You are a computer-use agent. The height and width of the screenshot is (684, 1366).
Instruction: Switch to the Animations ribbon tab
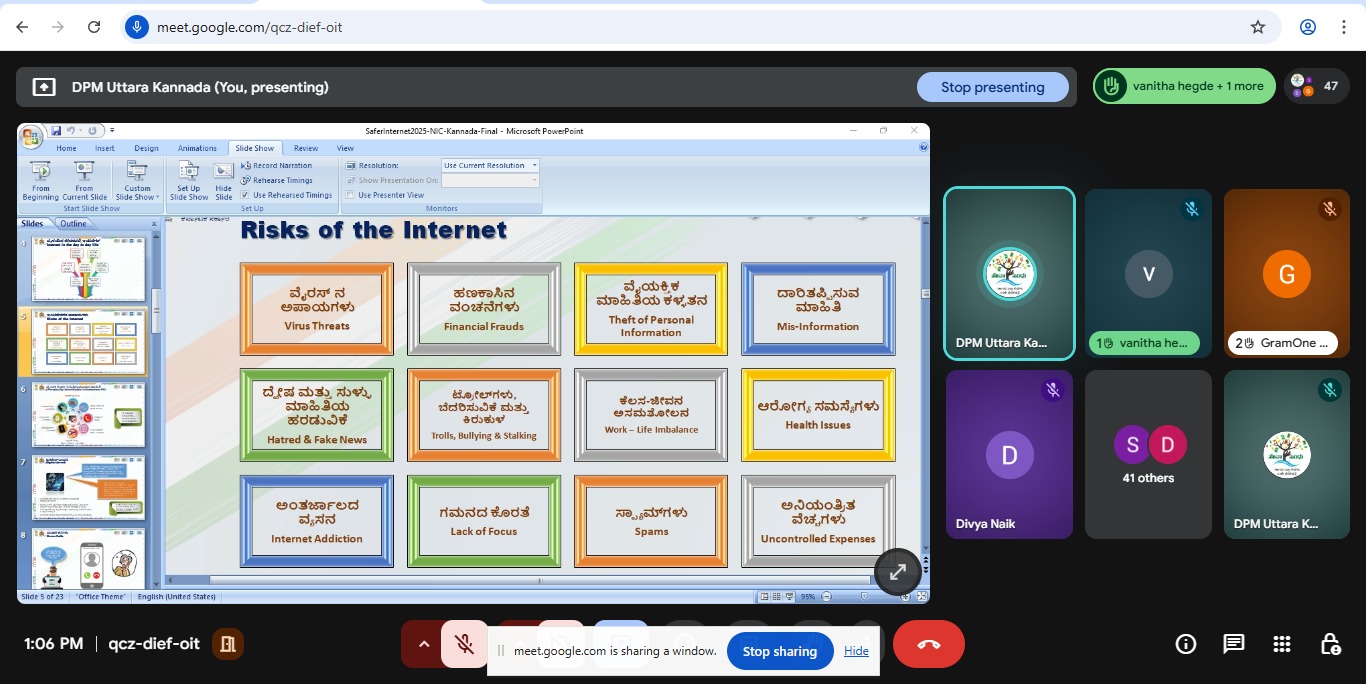point(197,148)
